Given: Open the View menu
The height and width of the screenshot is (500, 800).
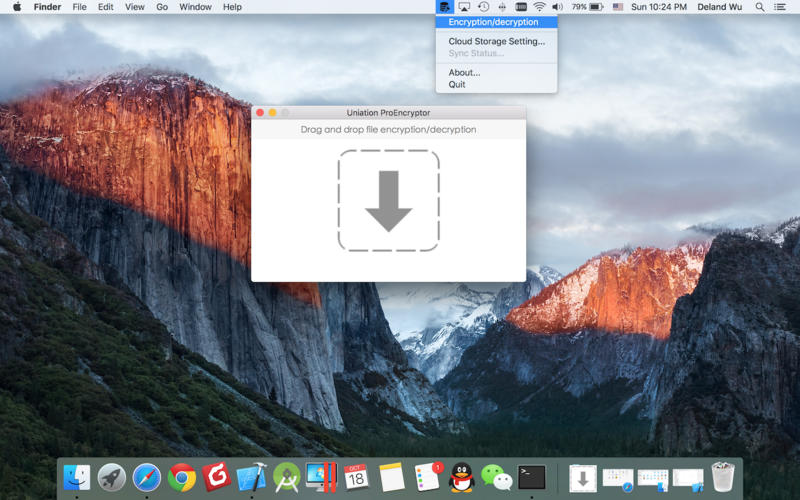Looking at the screenshot, I should point(135,7).
